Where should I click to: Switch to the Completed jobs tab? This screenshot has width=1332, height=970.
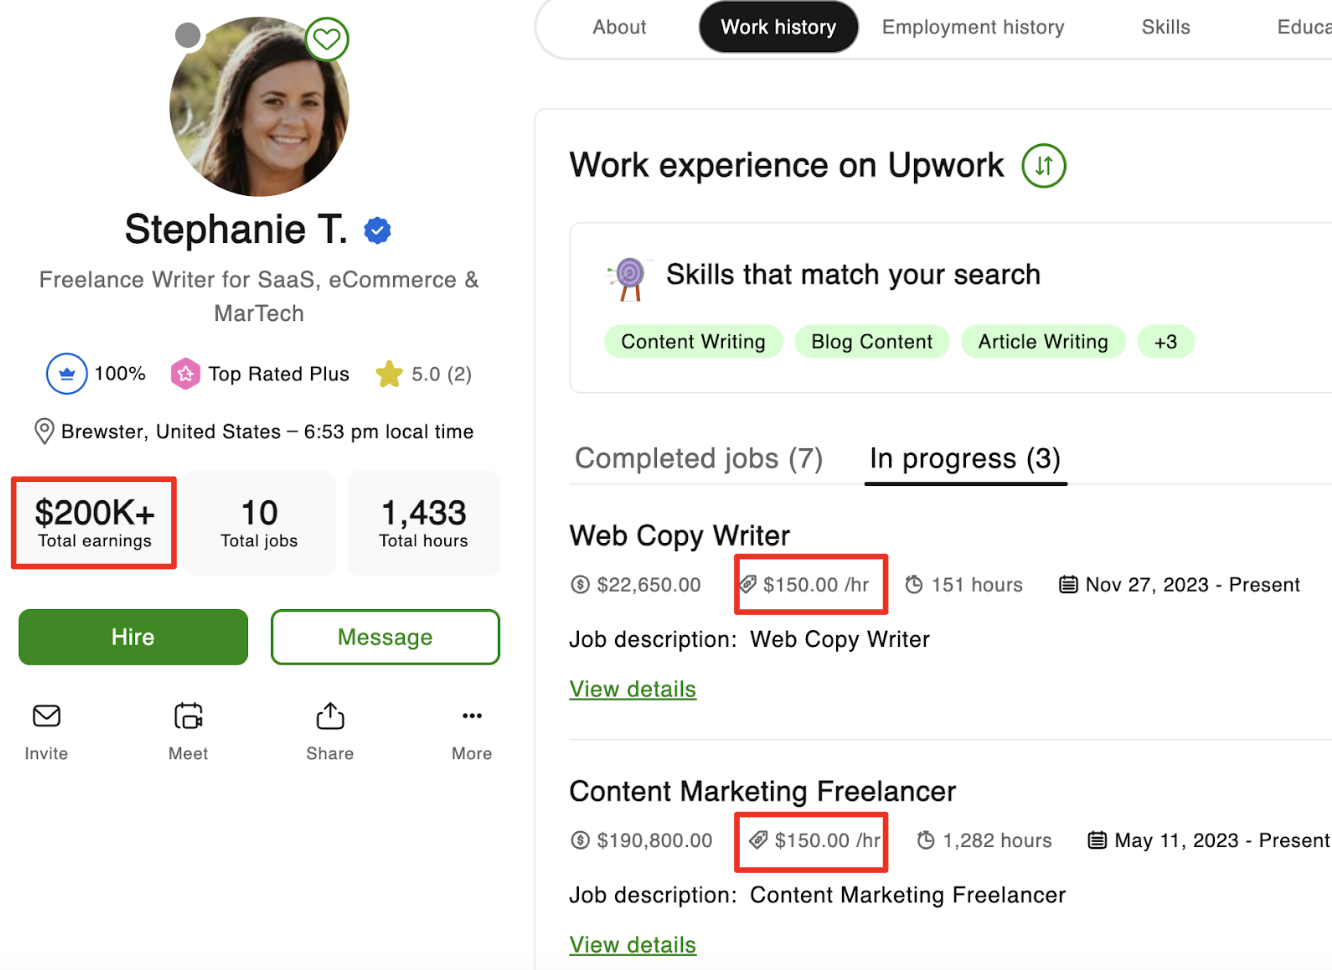pyautogui.click(x=698, y=458)
